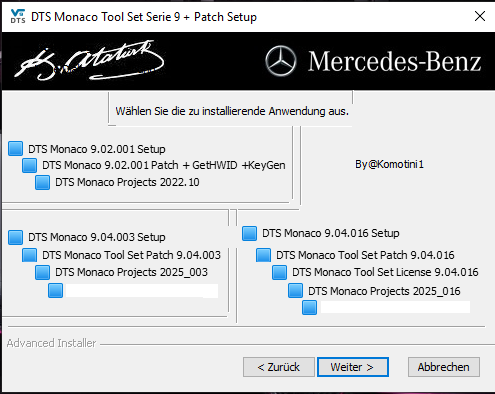Click the 'Wählen Sie die zu installierende Anwendung aus.' text
The height and width of the screenshot is (394, 495).
[232, 111]
